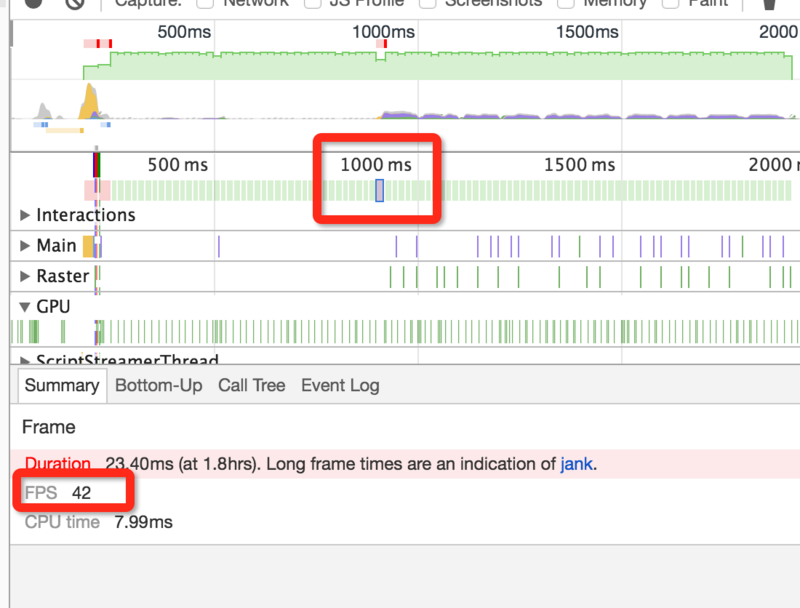
Task: Select the CPU time value "7.99ms"
Action: click(143, 522)
